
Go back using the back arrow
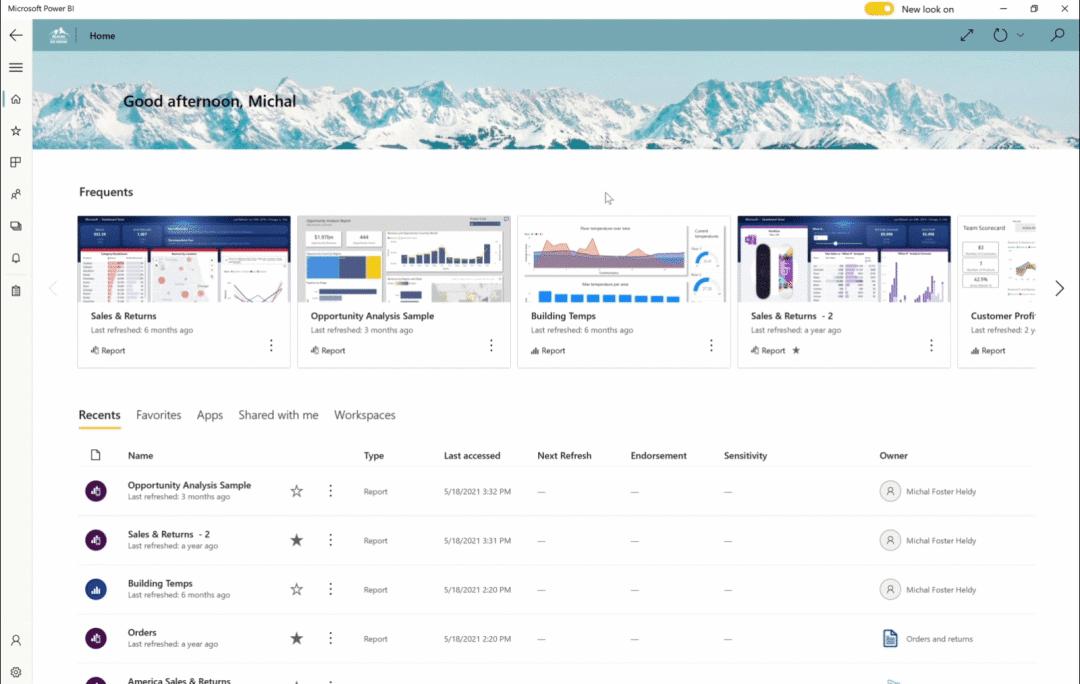[16, 35]
